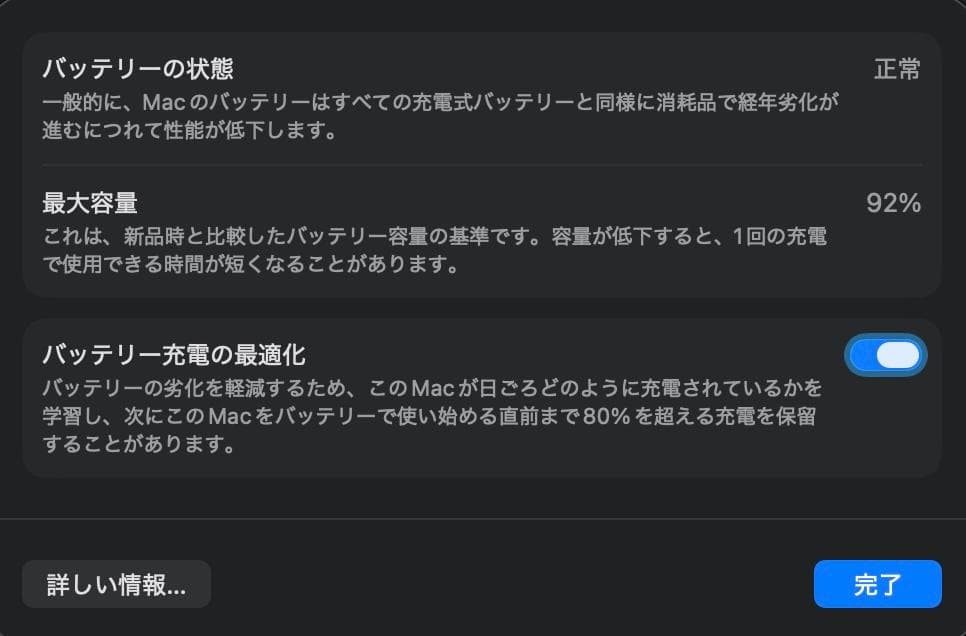Open 詳しい情報... for more battery details
Viewport: 966px width, 636px height.
(x=116, y=584)
